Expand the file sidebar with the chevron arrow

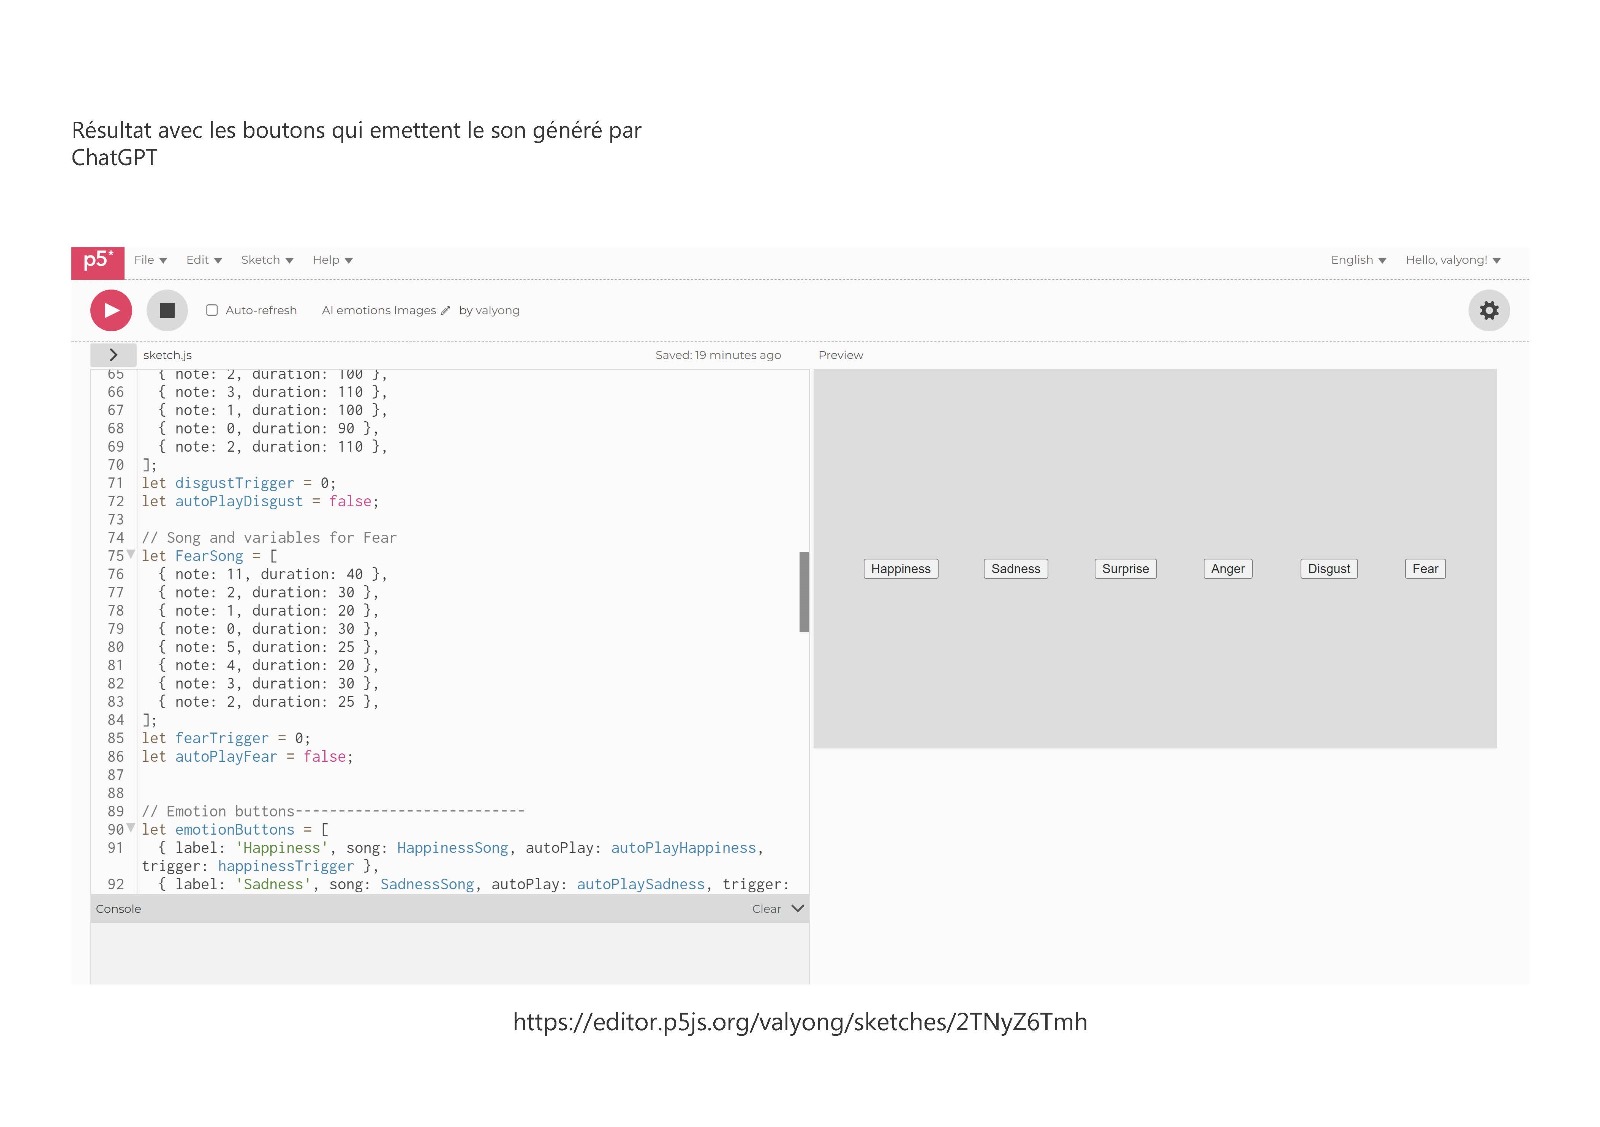click(x=113, y=355)
